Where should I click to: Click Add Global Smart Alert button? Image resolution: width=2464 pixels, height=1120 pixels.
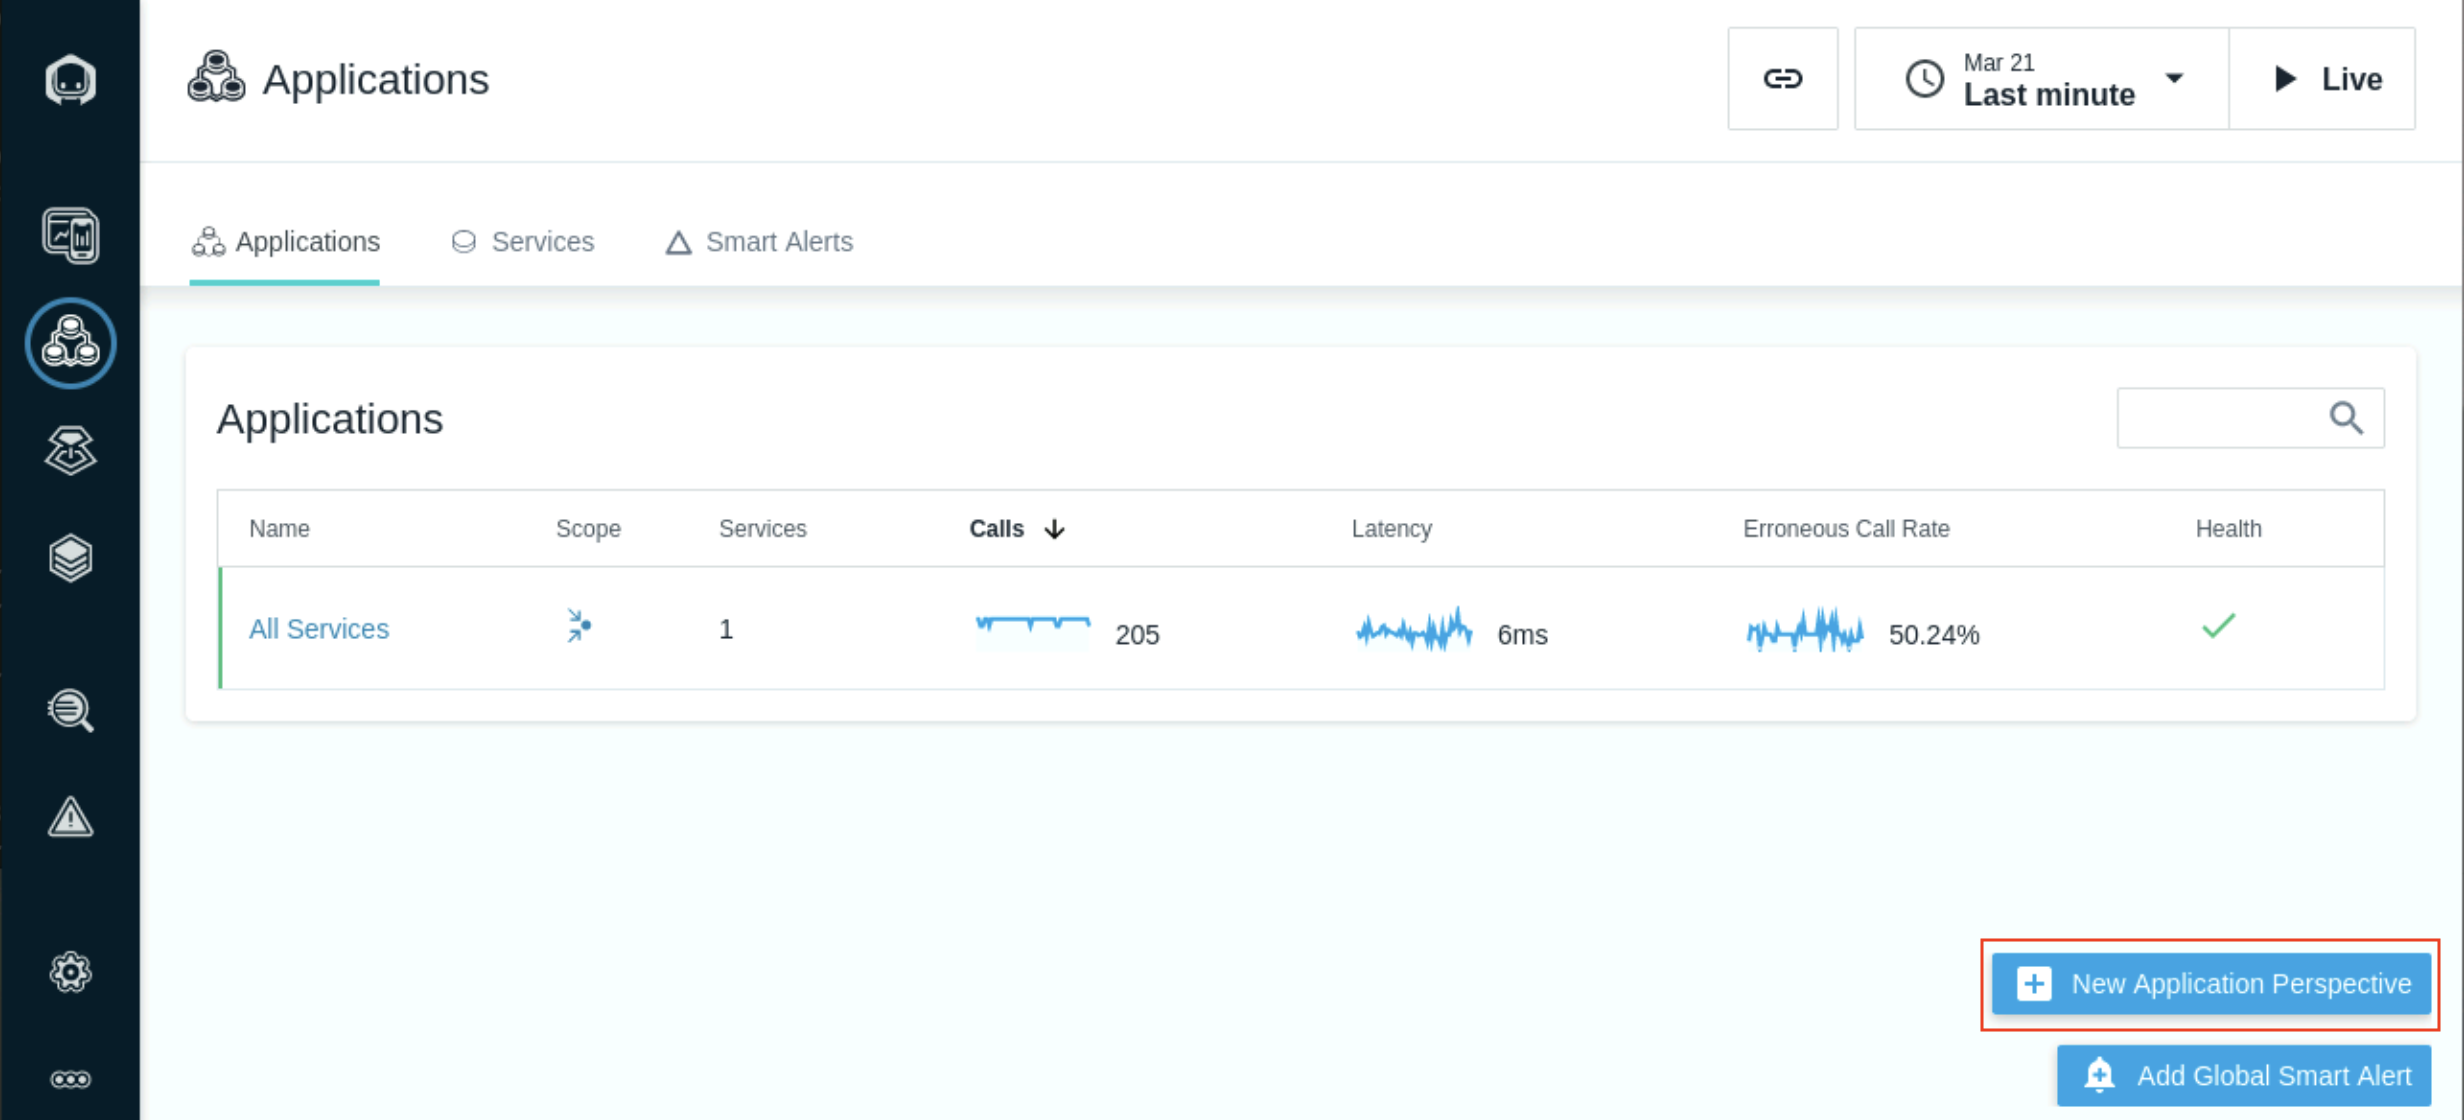[2244, 1076]
